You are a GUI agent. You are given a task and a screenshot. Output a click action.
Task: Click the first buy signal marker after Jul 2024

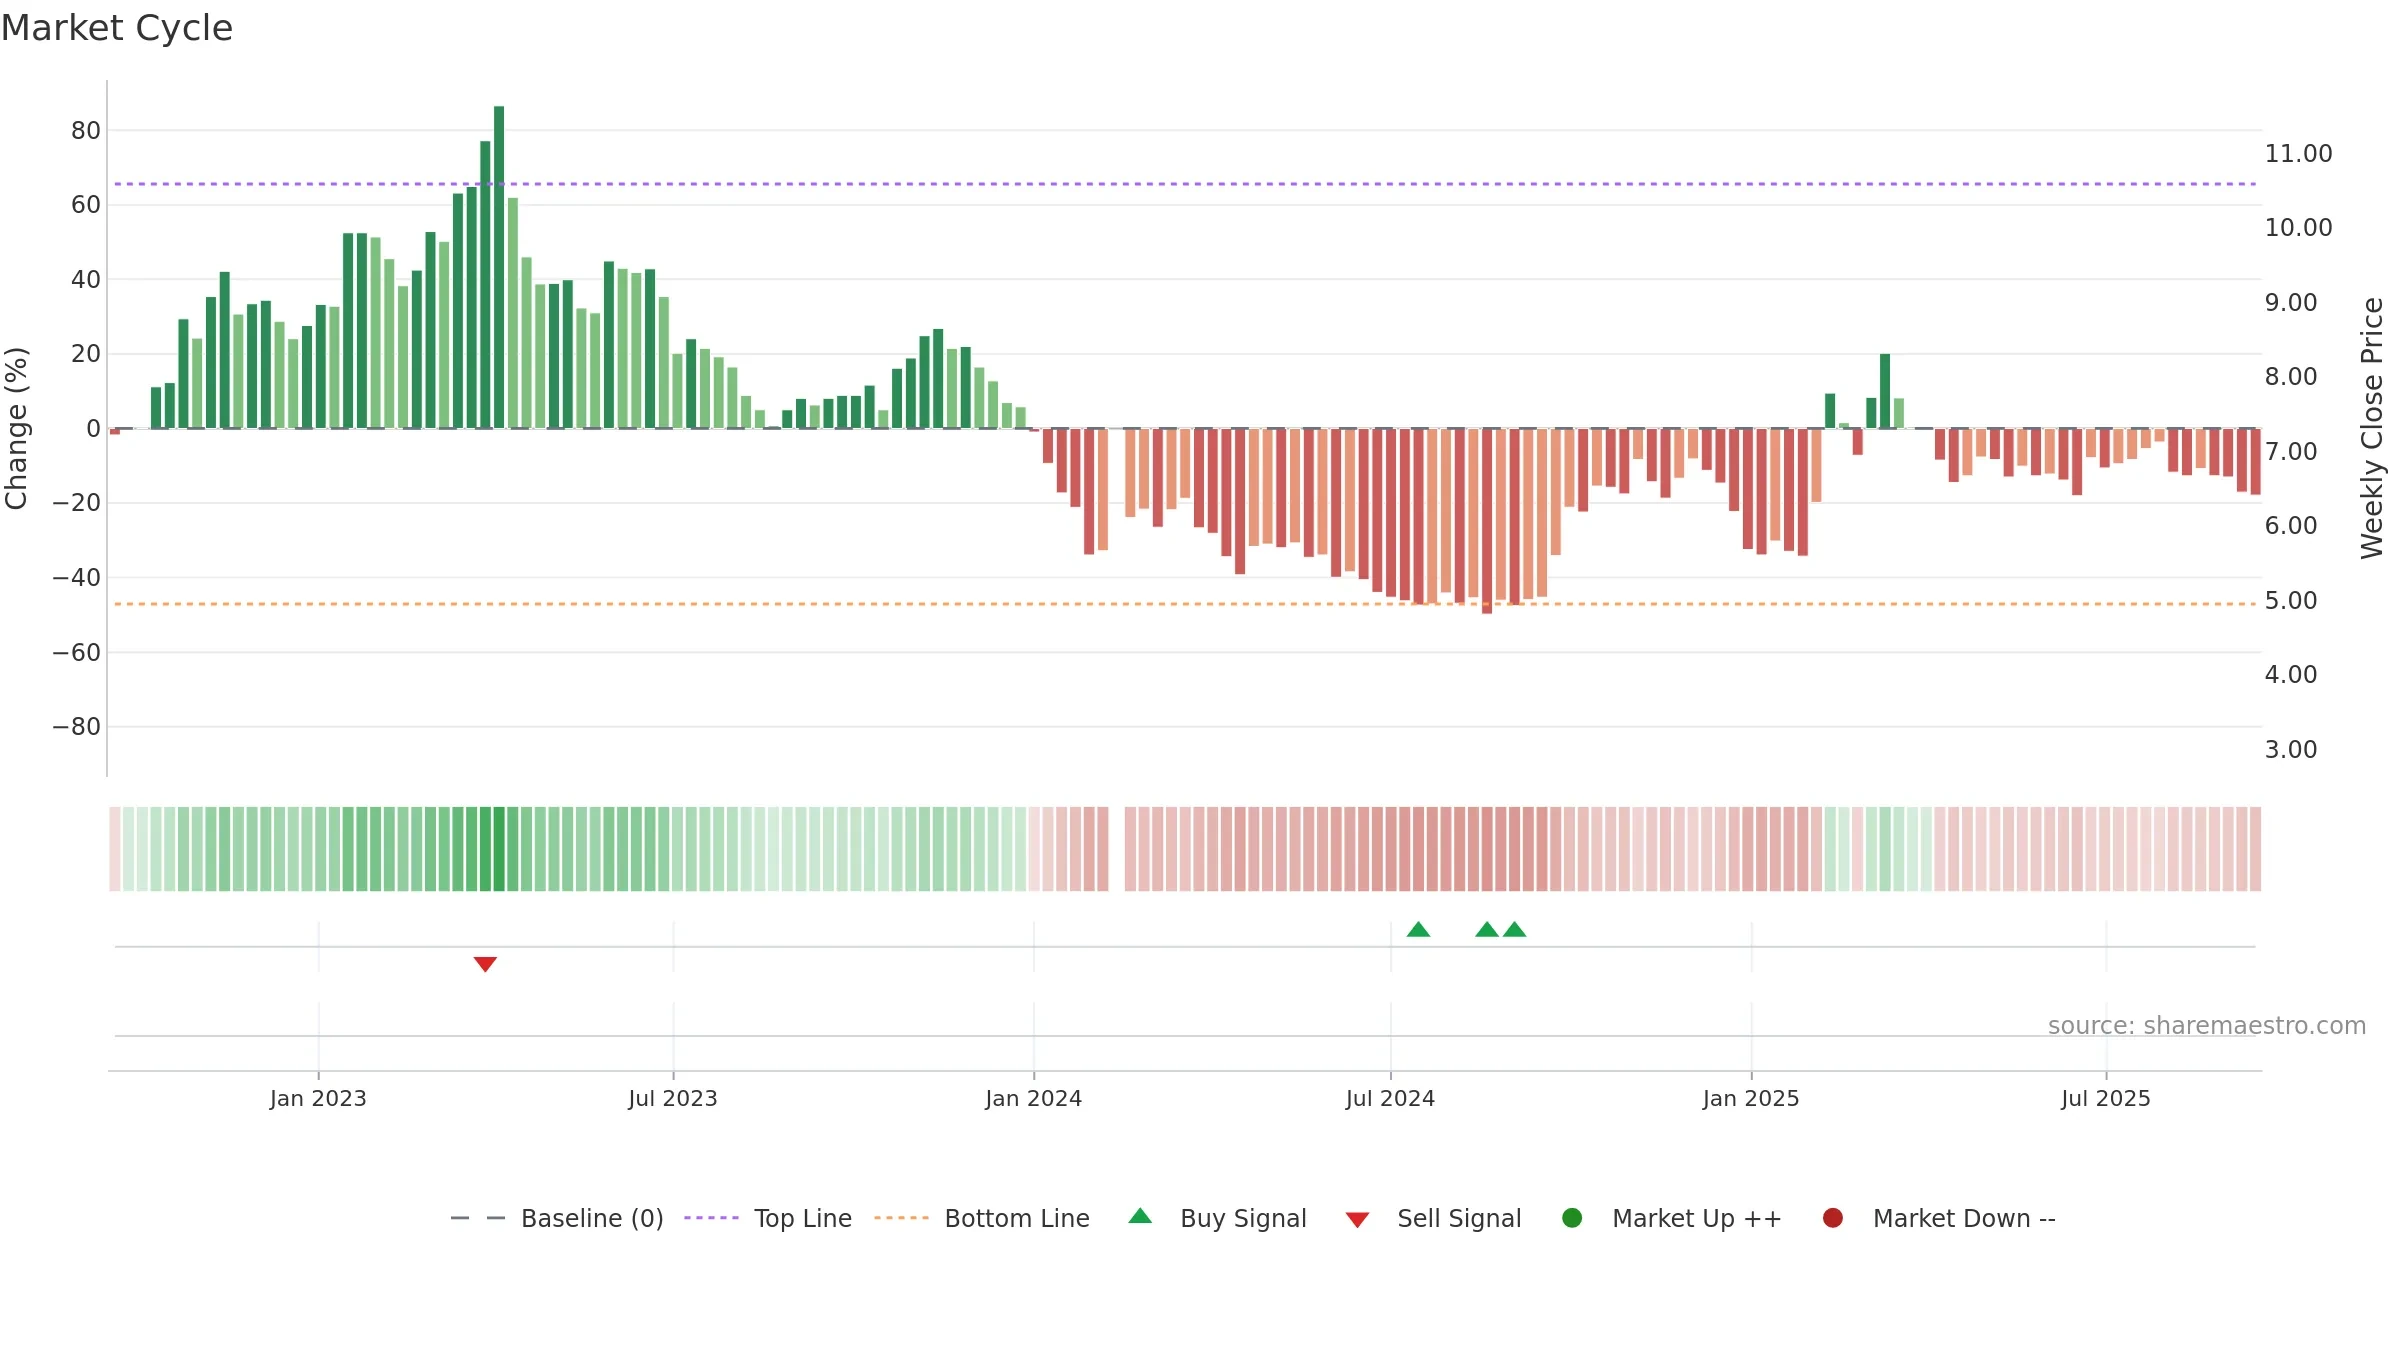click(x=1418, y=929)
